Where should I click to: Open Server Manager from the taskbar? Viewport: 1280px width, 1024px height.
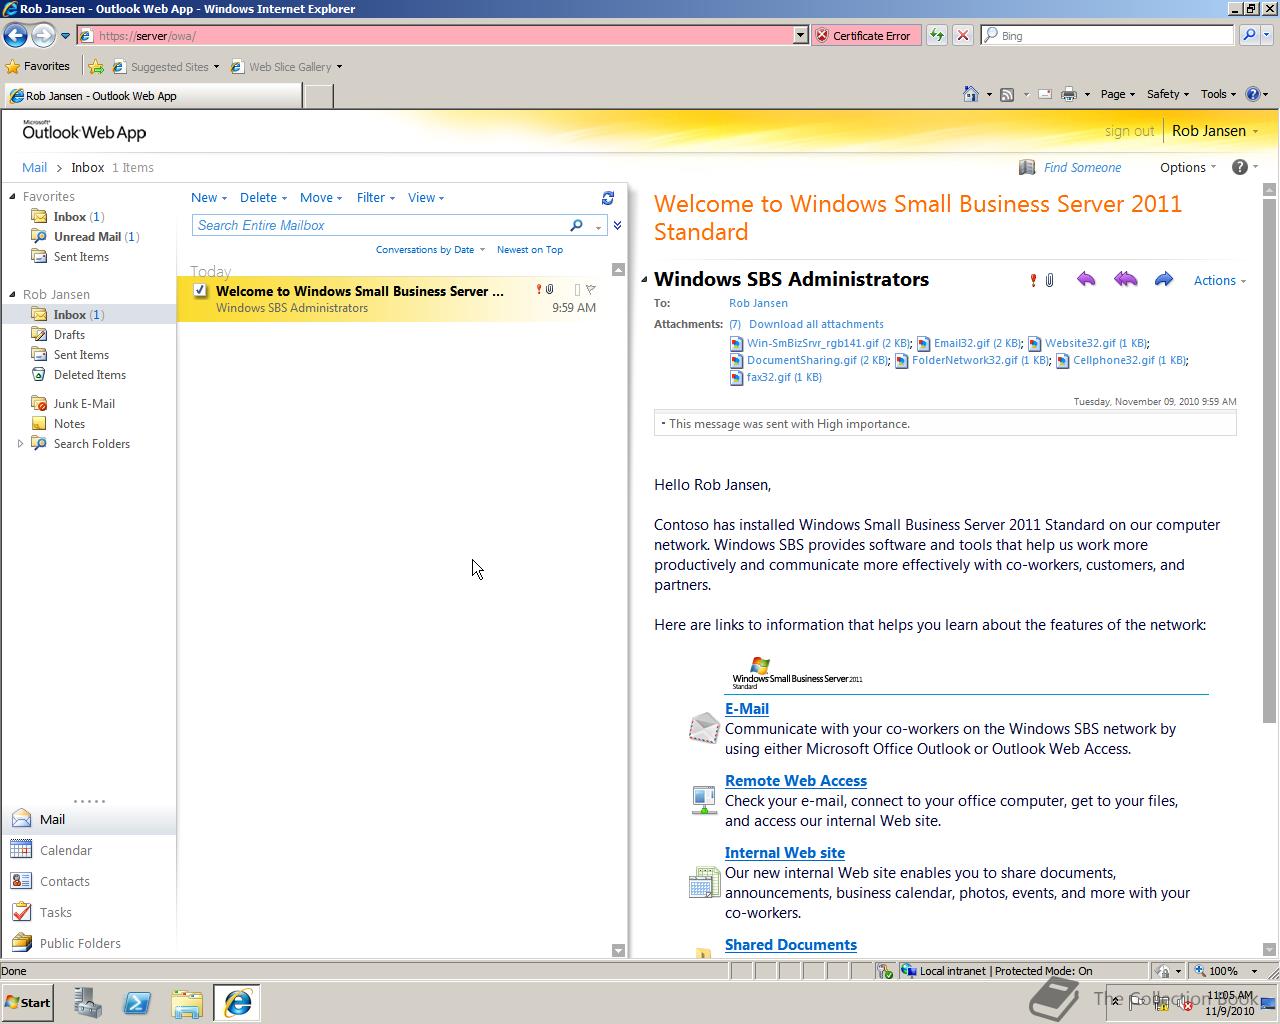[x=88, y=1003]
